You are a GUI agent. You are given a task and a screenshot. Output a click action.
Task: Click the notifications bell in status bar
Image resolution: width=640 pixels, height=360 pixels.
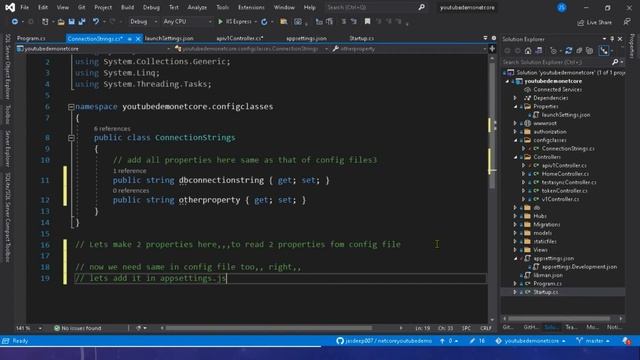(x=627, y=341)
